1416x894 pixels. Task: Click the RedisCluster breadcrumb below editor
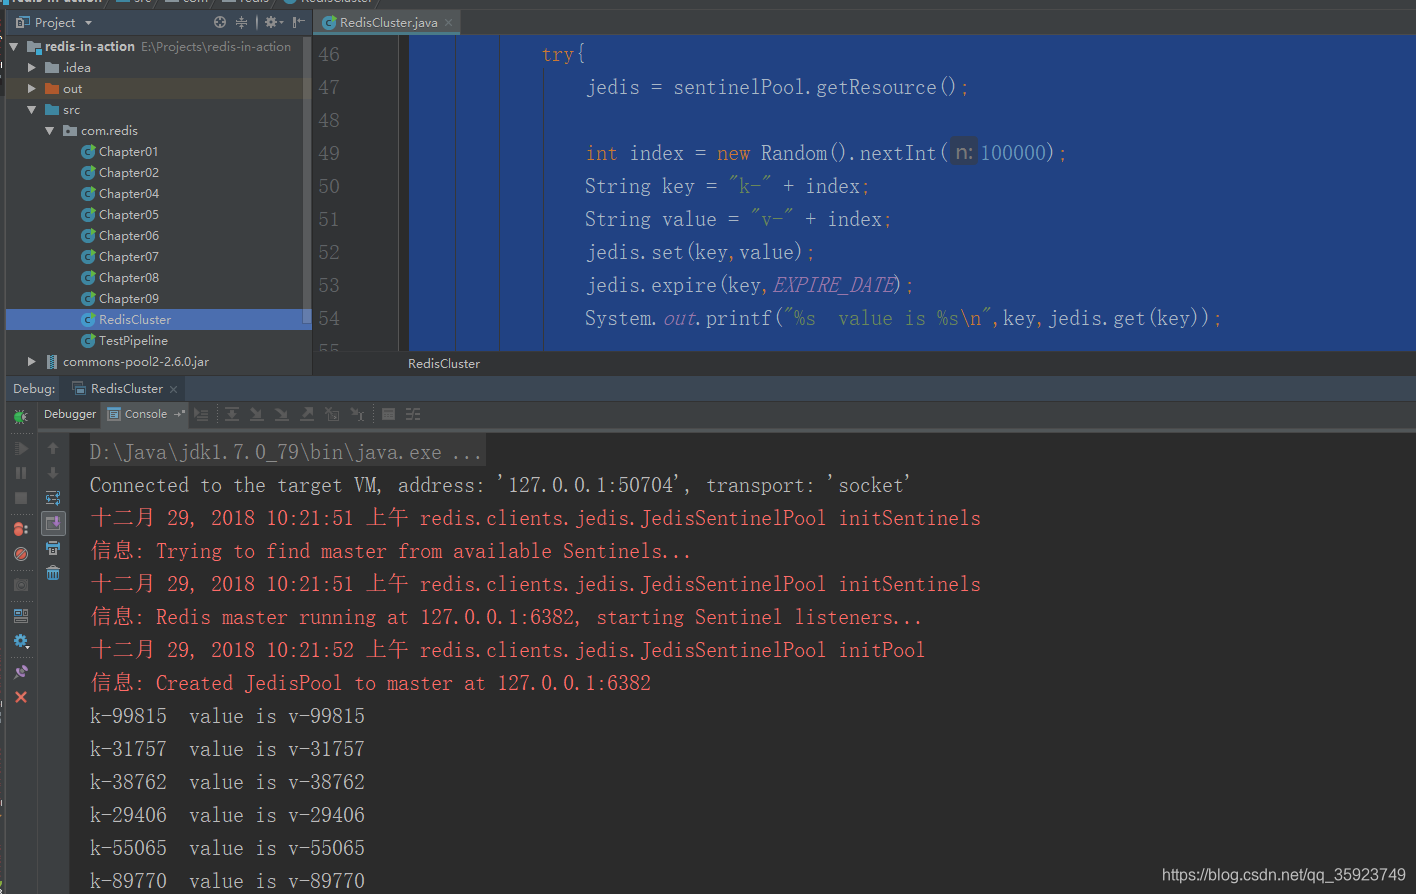[x=444, y=364]
